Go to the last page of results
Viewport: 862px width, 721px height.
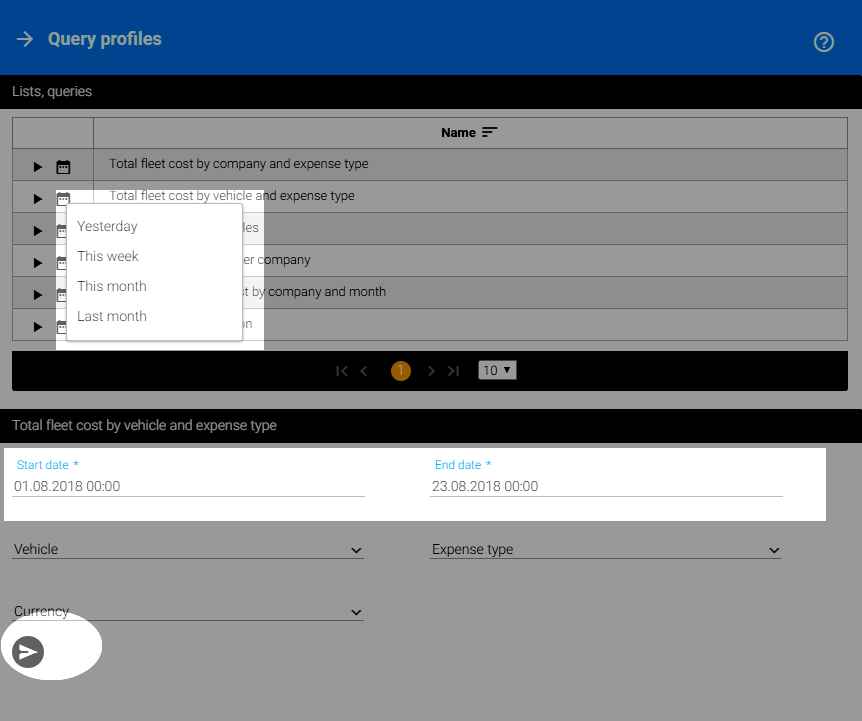pyautogui.click(x=454, y=371)
